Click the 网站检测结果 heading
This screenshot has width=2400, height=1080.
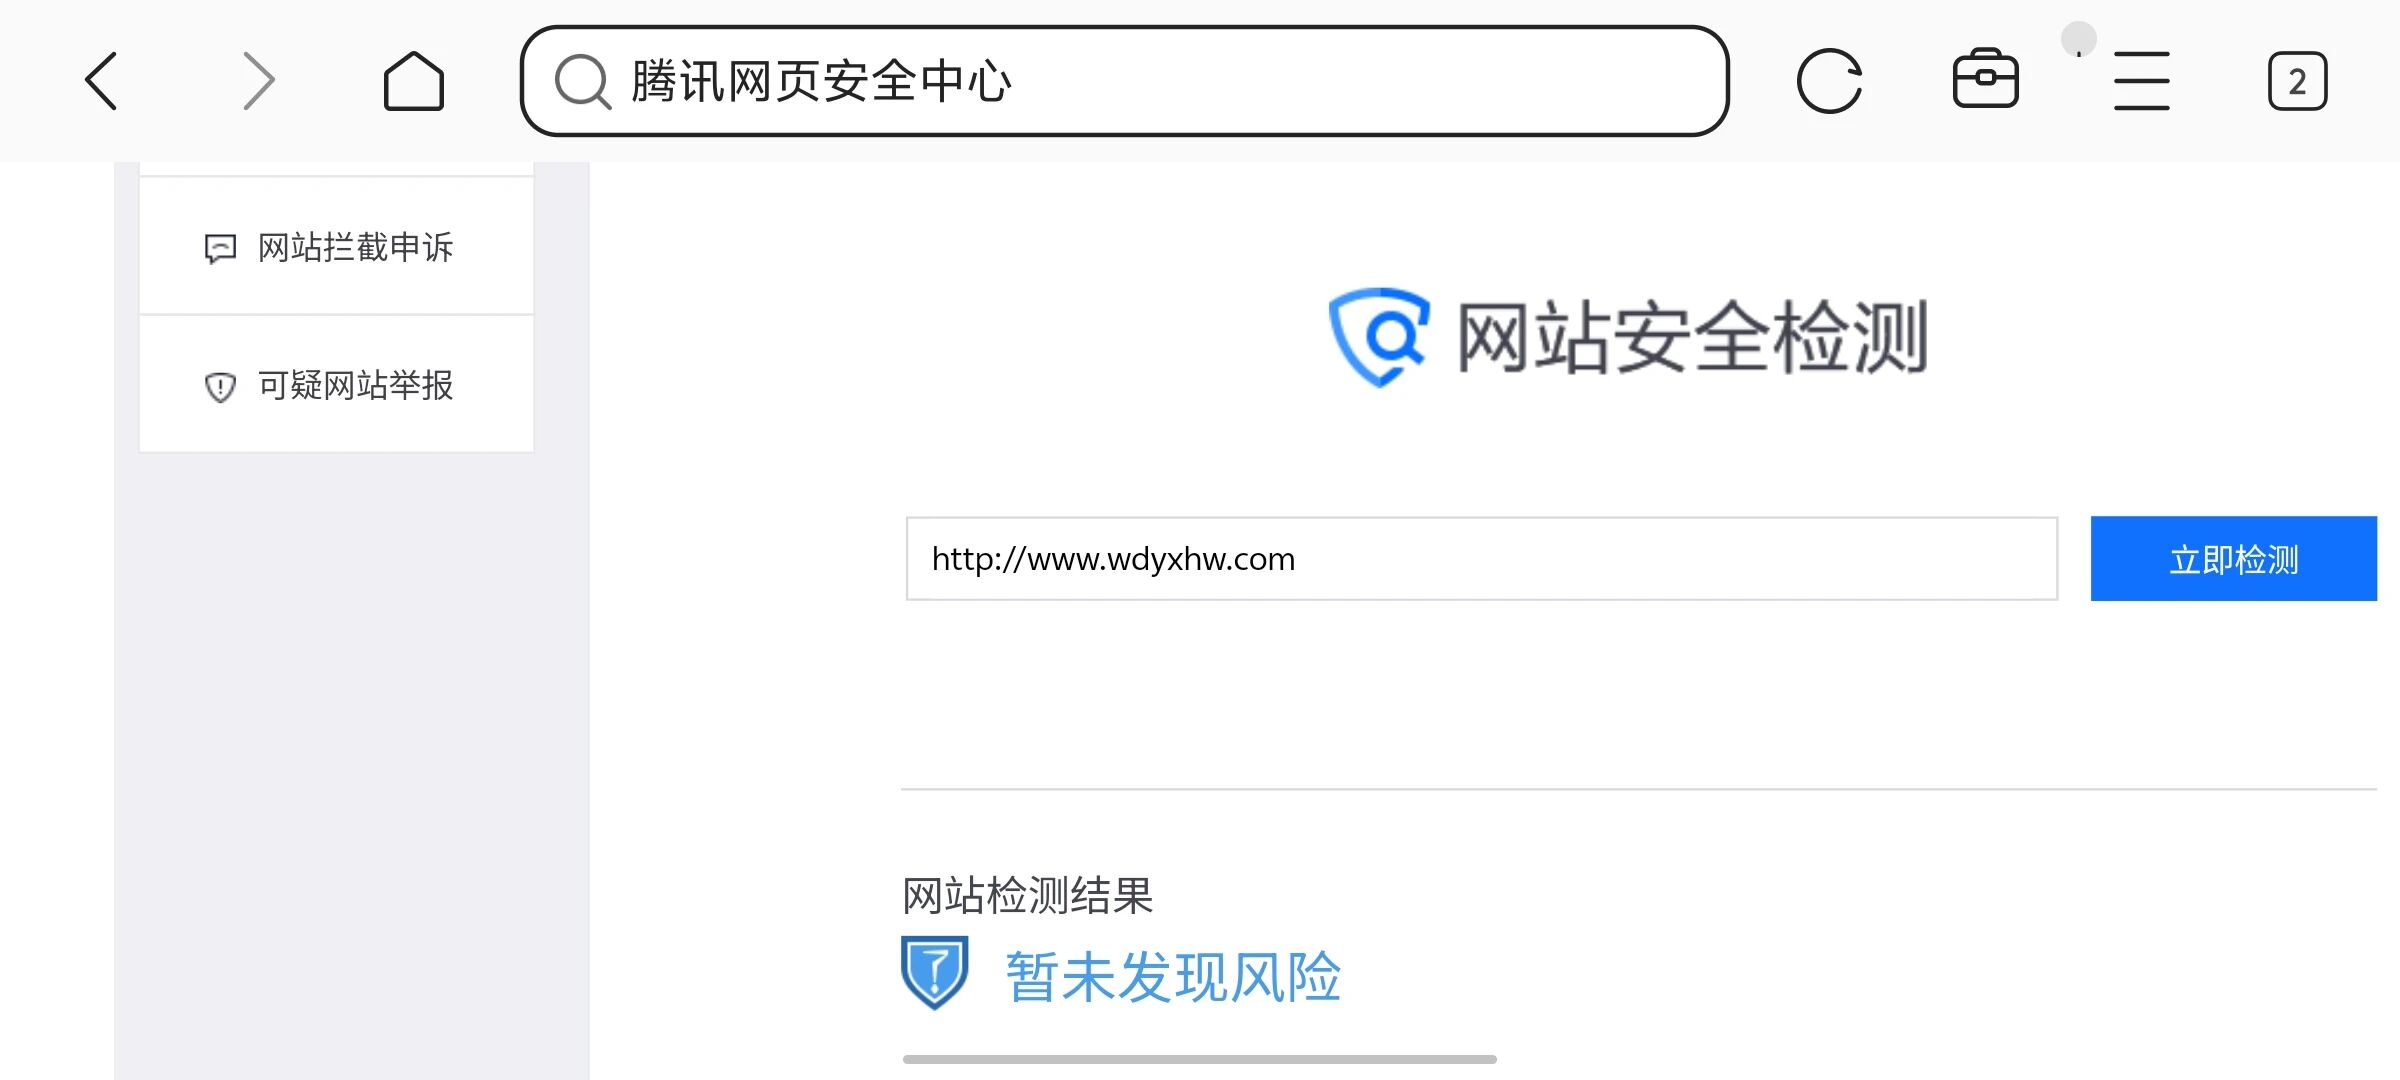(1028, 896)
